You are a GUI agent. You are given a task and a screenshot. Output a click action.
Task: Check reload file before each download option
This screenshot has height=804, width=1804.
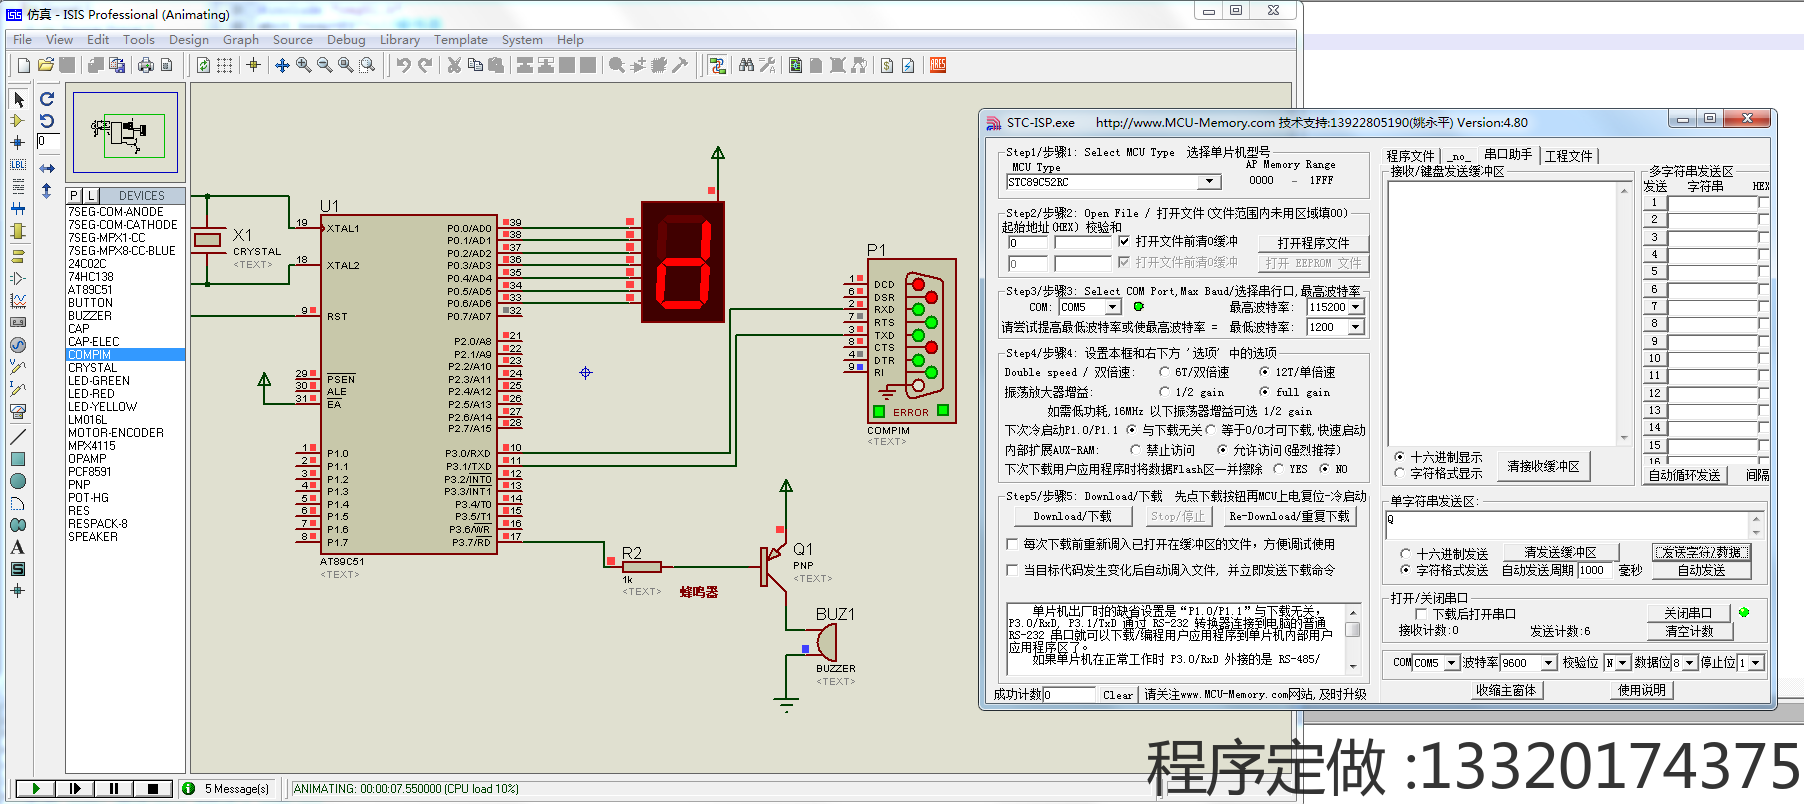(1012, 545)
